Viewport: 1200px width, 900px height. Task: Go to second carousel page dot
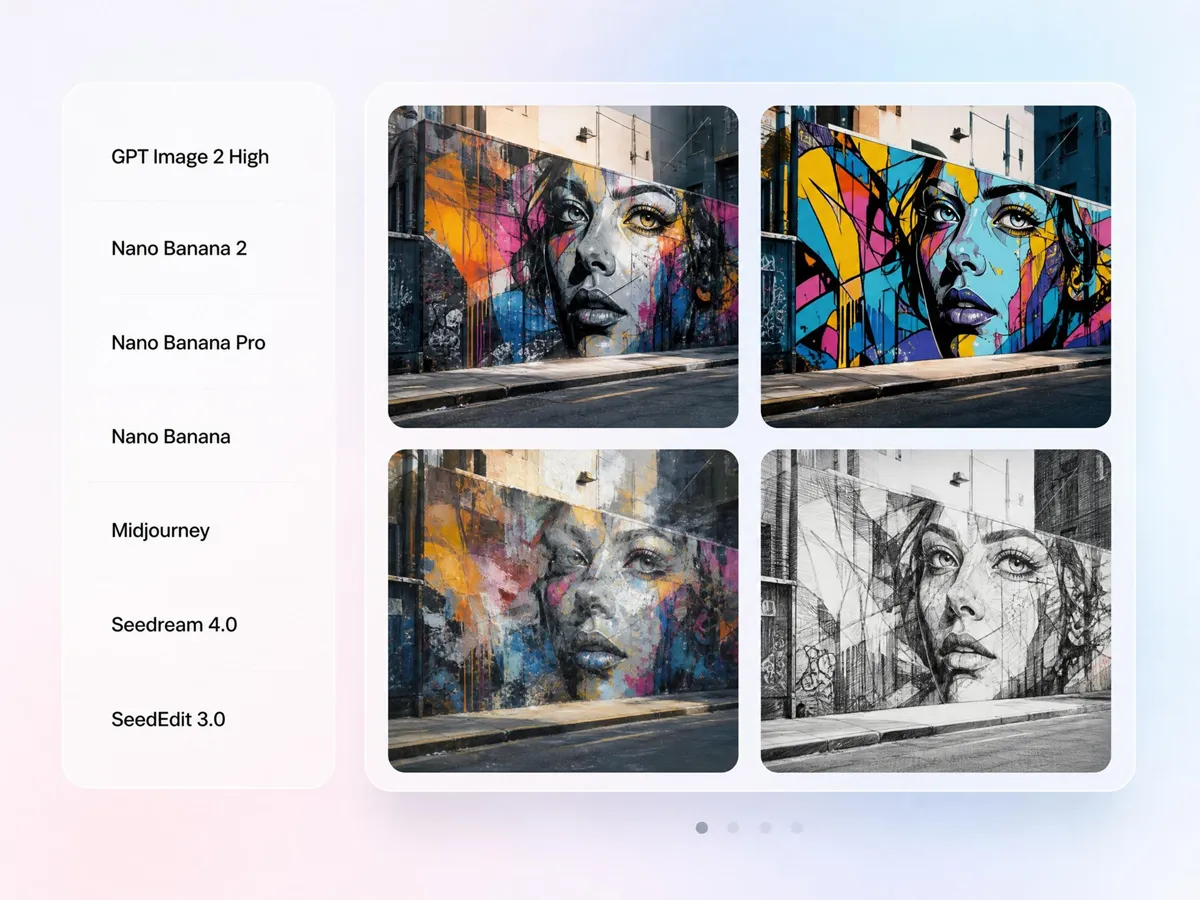click(733, 828)
